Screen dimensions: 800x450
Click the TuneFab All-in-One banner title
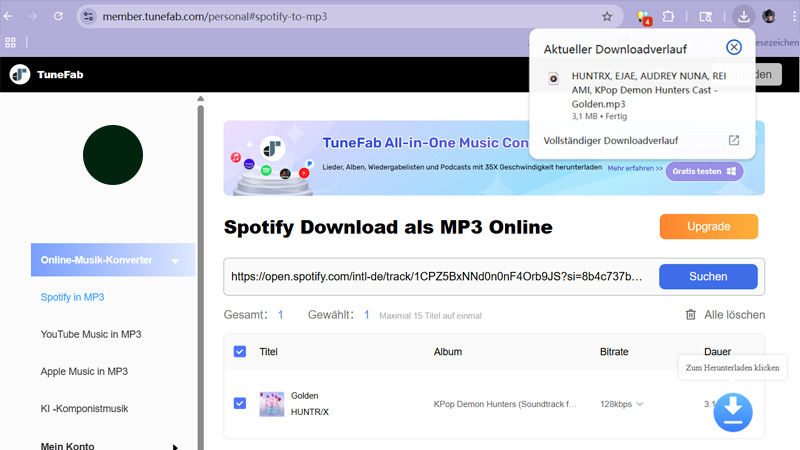click(x=426, y=143)
